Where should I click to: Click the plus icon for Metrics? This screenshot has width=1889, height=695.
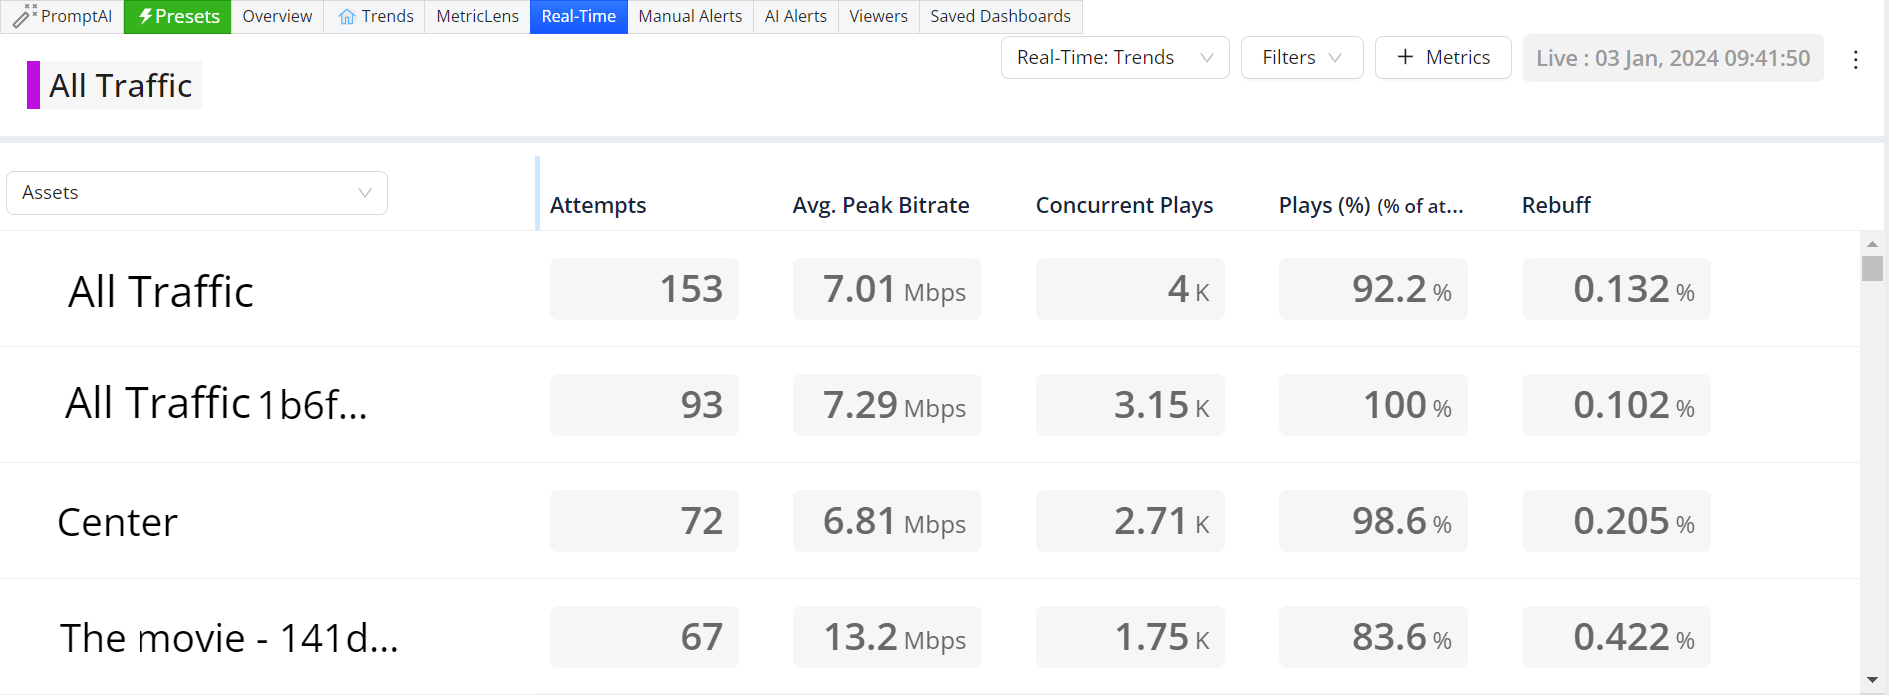pyautogui.click(x=1405, y=57)
